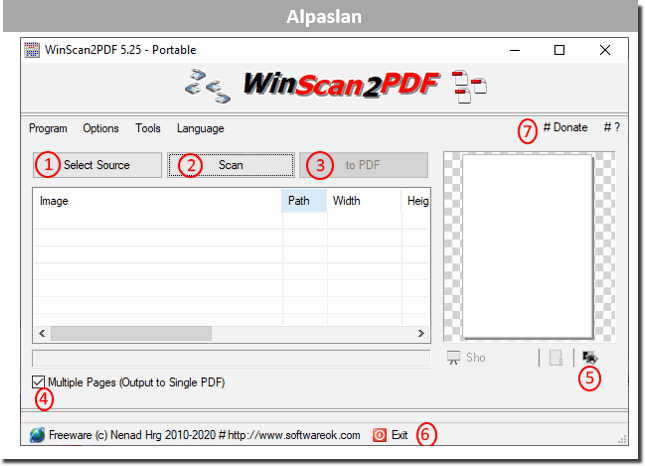This screenshot has height=466, width=645.
Task: Sort the list by the Image column header
Action: 158,201
